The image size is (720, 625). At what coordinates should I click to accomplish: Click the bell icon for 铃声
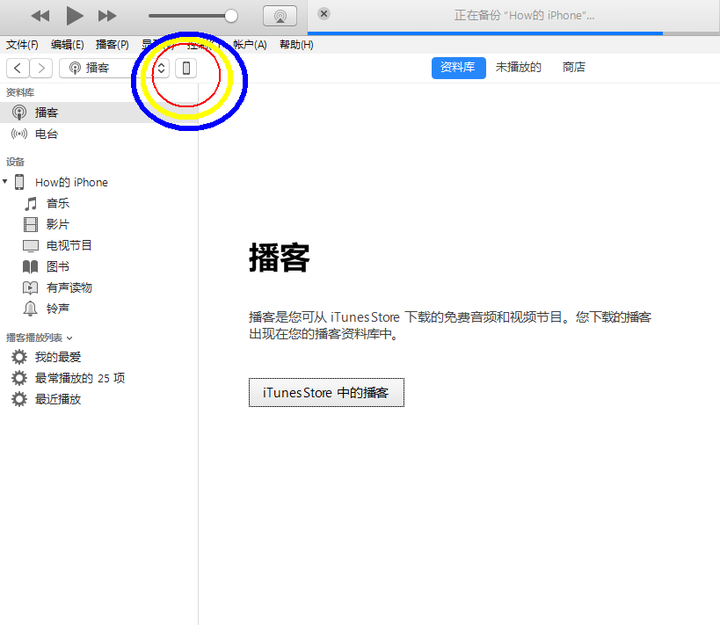point(30,309)
